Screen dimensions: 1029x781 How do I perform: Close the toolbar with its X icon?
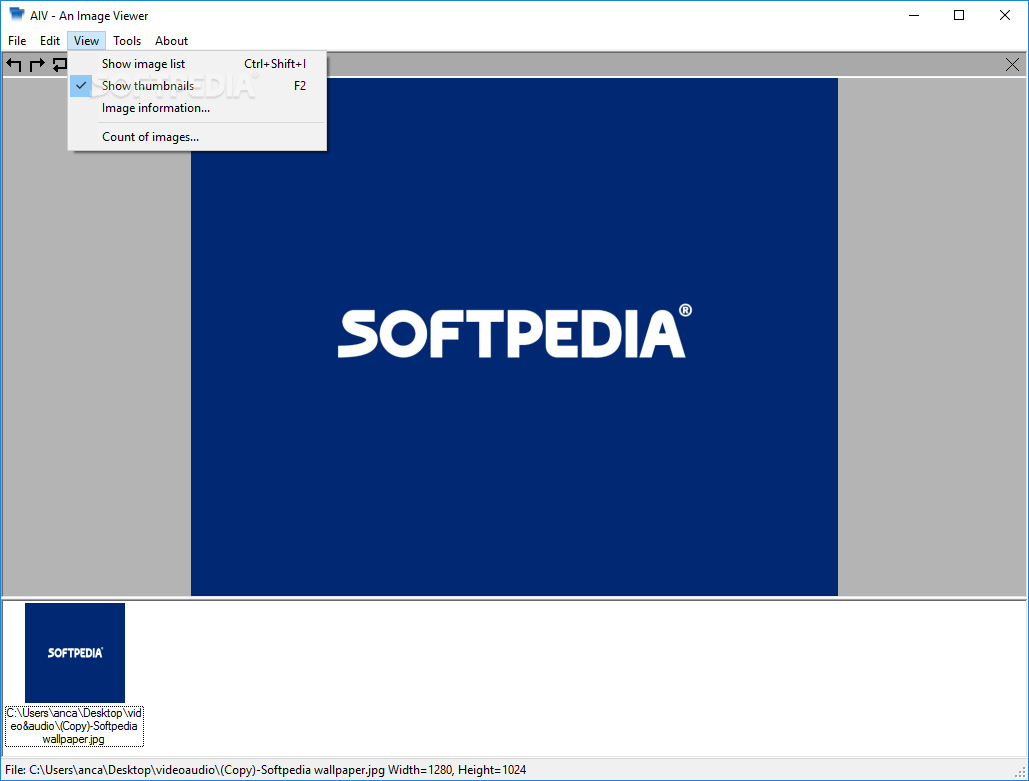1012,64
